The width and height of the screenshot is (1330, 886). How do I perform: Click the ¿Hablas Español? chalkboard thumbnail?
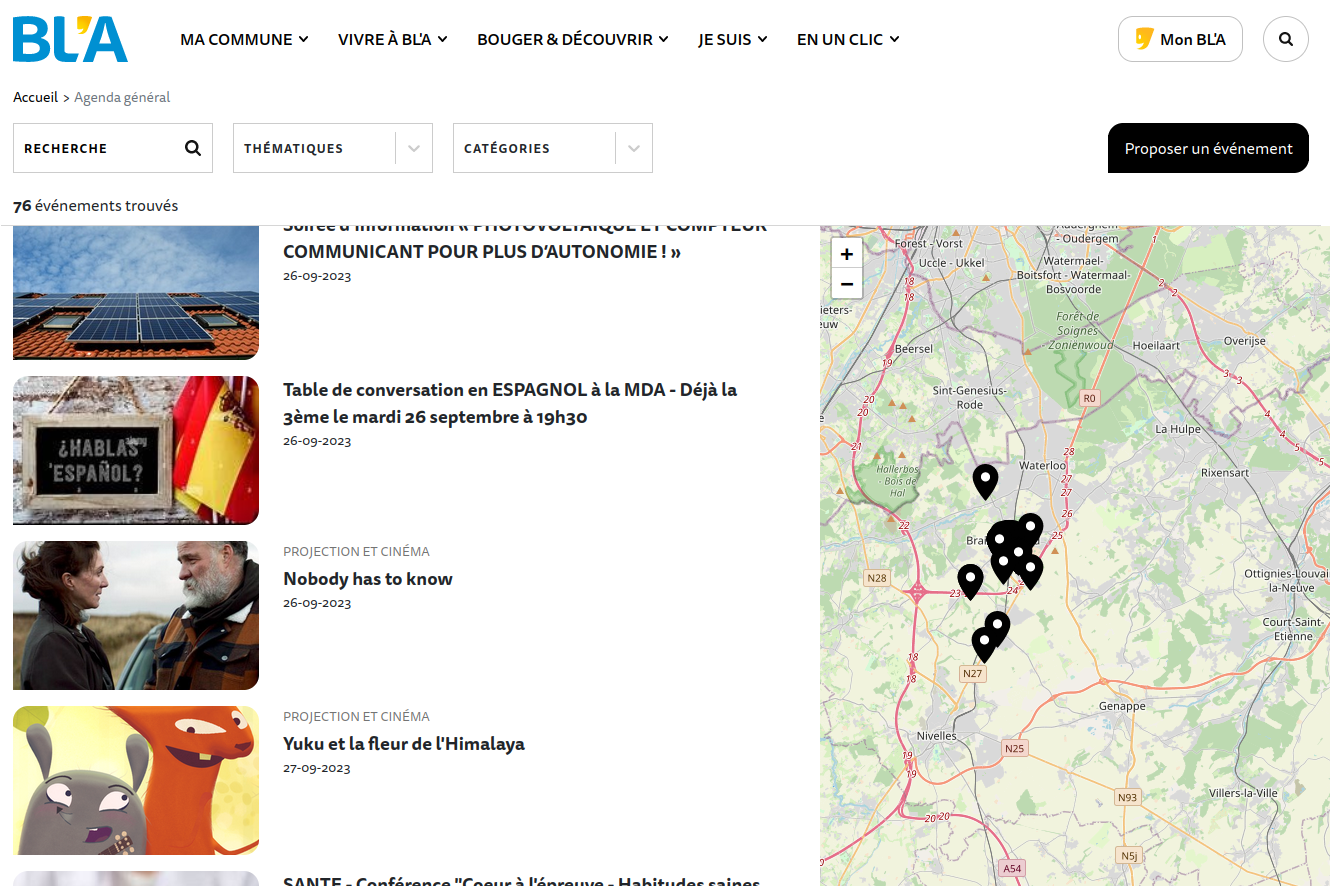point(136,450)
